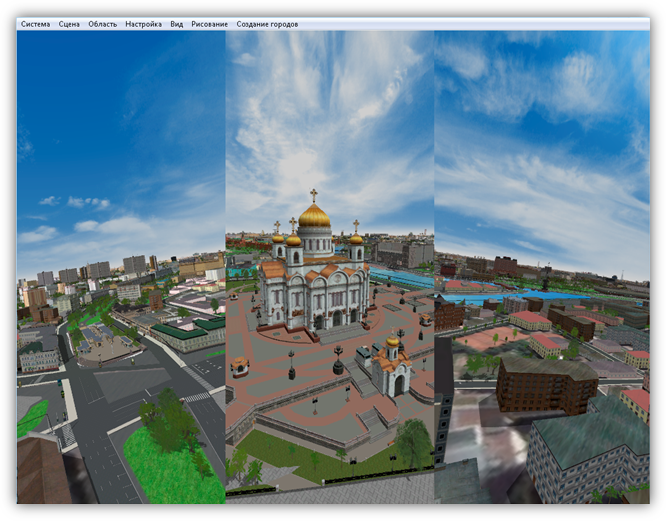Click the tree beside the cathedral stairs
666x521 pixels.
(411, 441)
